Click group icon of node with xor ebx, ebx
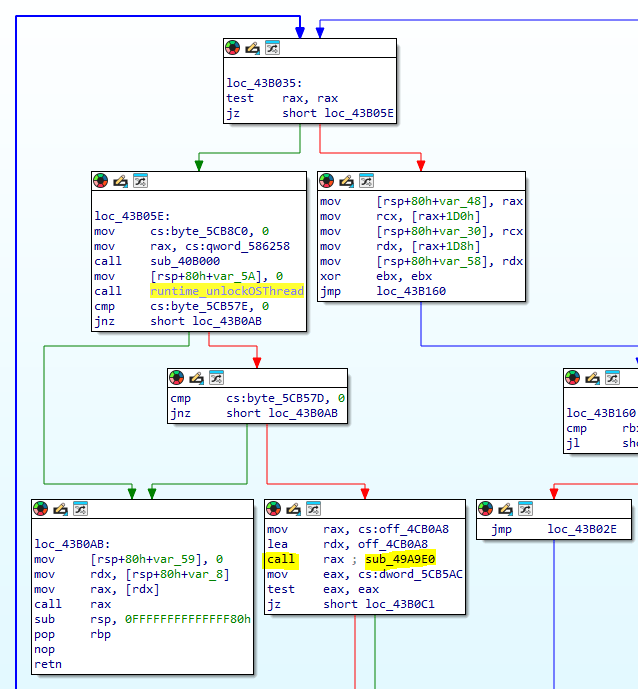 click(x=366, y=181)
